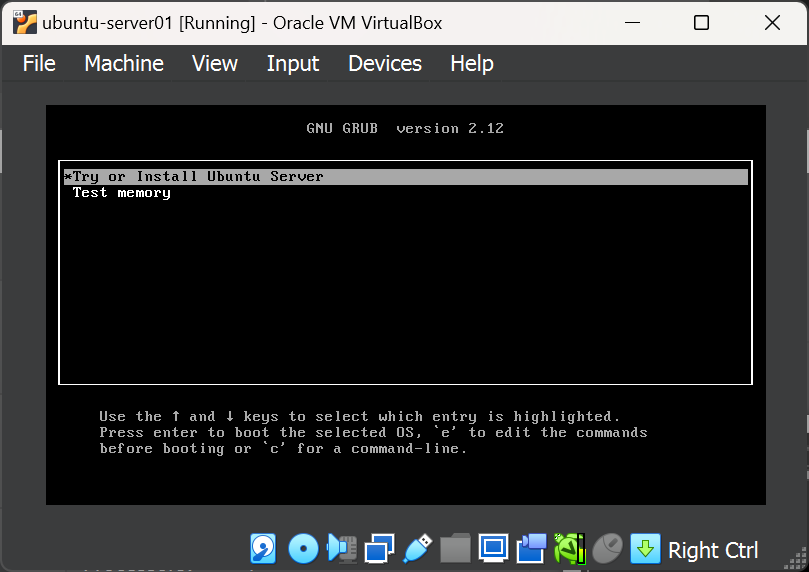Click the keyboard capture arrow icon
The width and height of the screenshot is (809, 572).
tap(645, 548)
